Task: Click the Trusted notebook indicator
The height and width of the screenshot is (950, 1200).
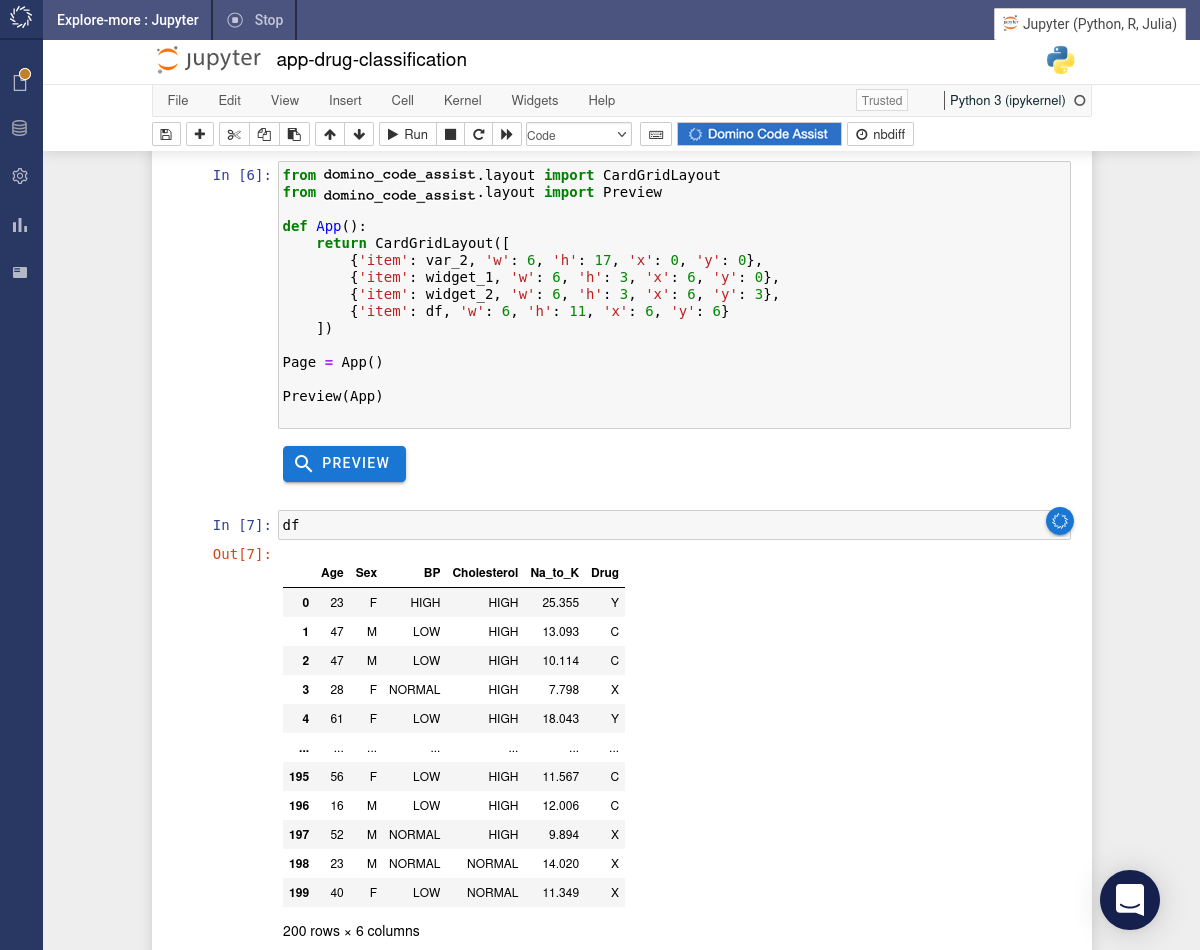Action: pyautogui.click(x=882, y=100)
